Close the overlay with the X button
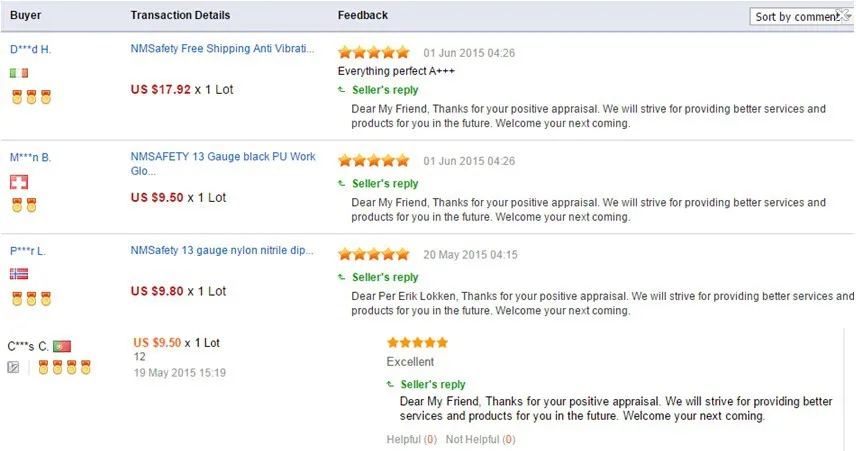The image size is (856, 451). click(843, 15)
